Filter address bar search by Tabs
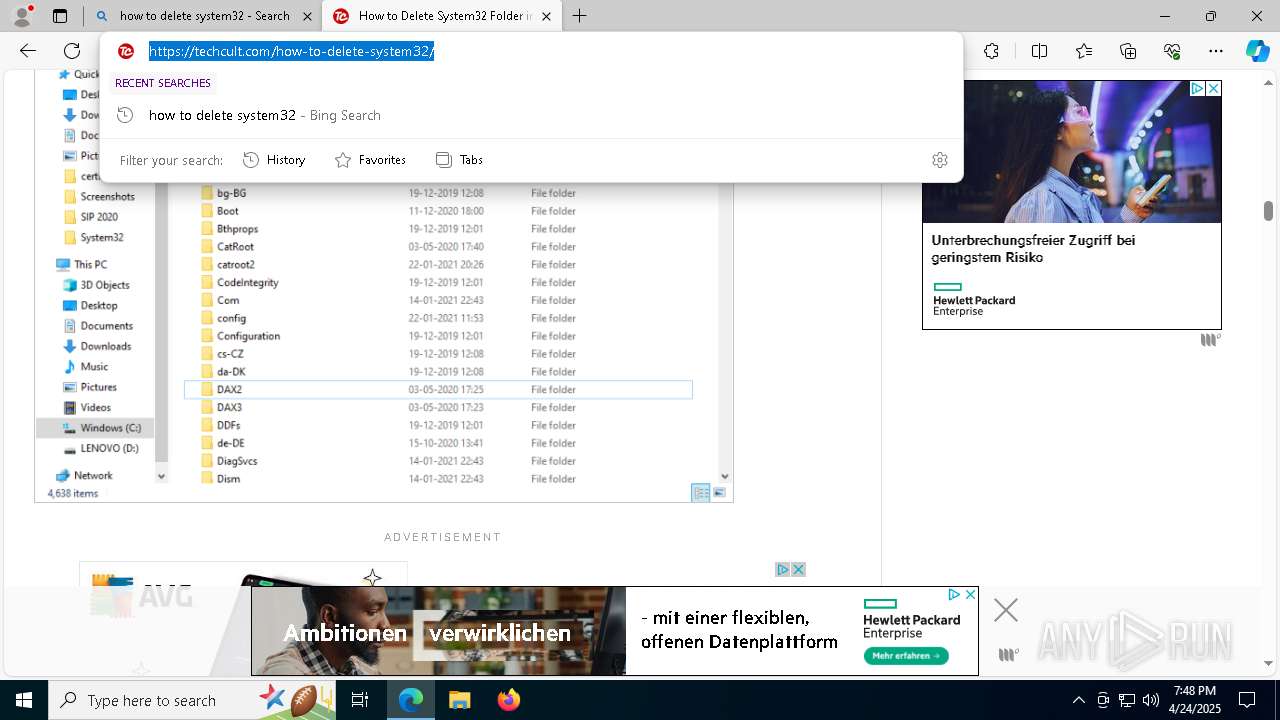This screenshot has width=1280, height=720. click(459, 160)
